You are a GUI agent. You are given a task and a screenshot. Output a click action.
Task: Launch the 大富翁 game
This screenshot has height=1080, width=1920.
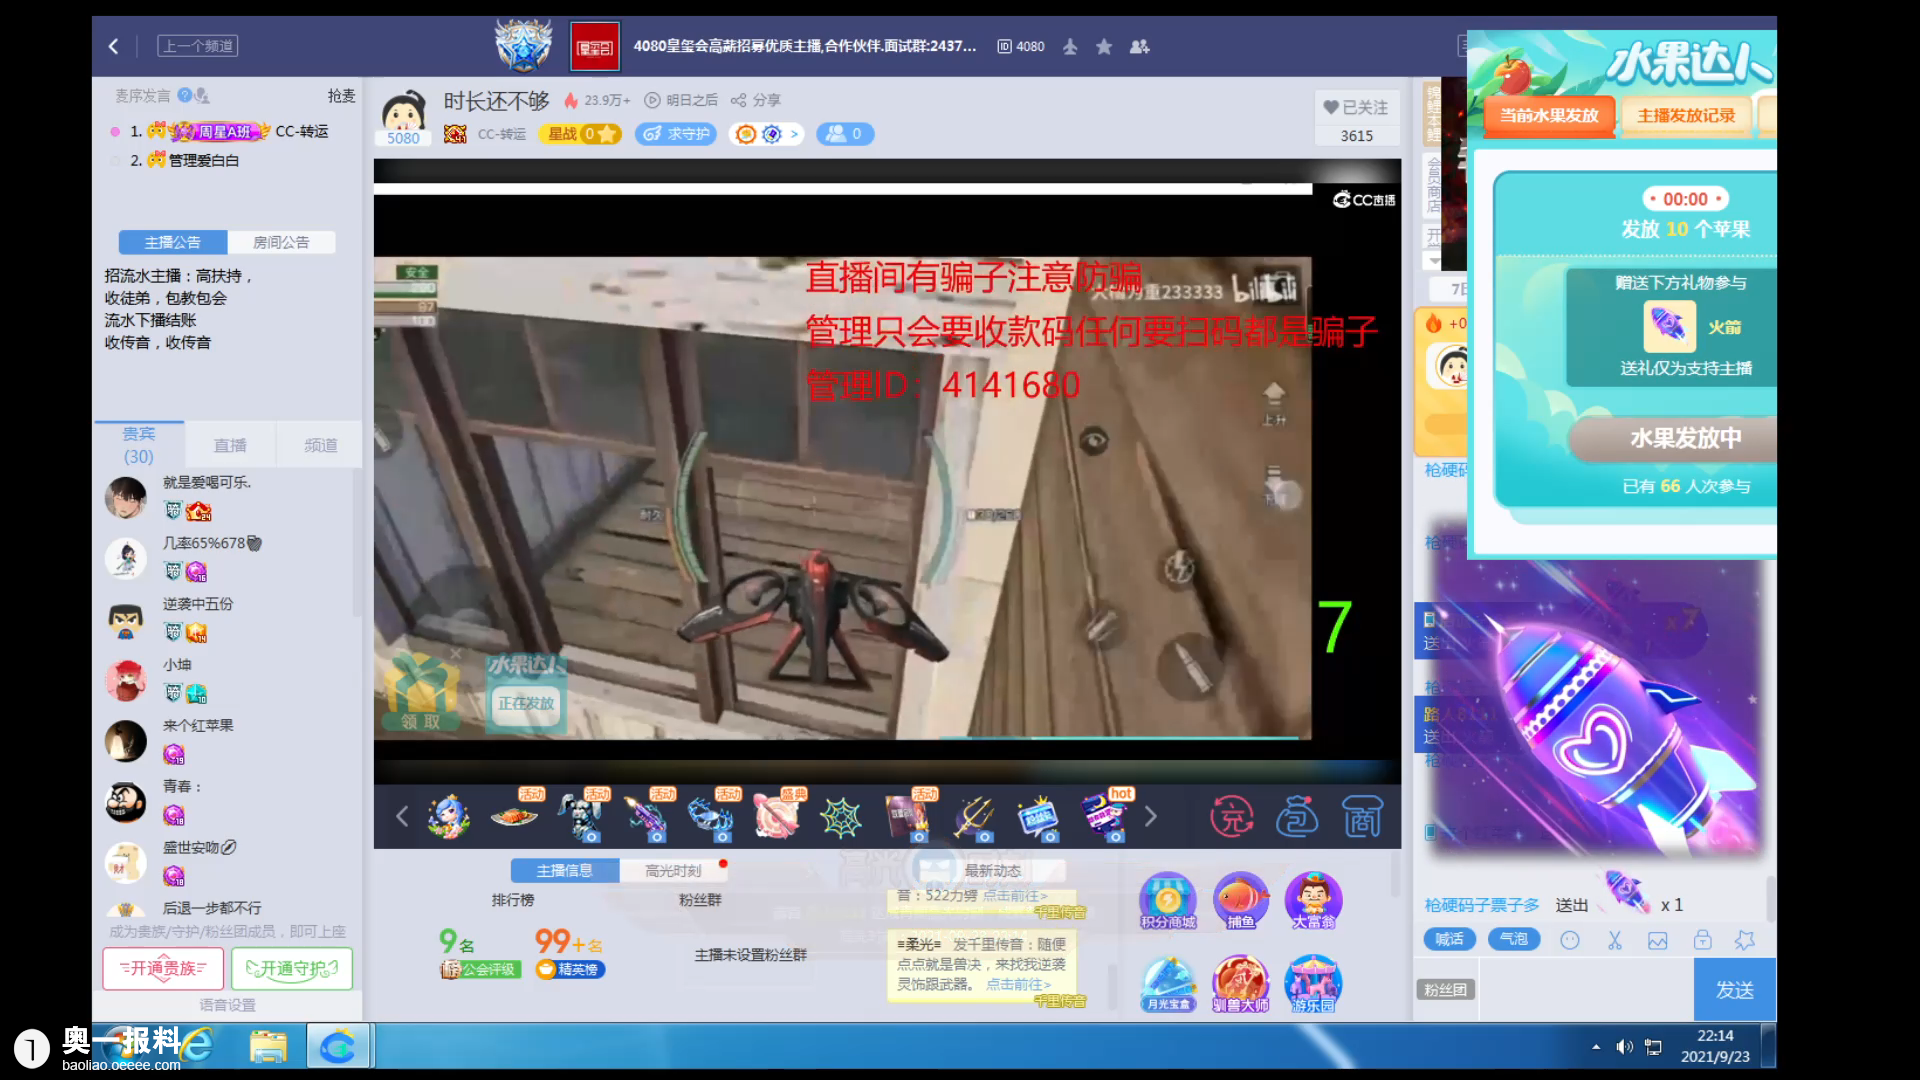(x=1313, y=901)
